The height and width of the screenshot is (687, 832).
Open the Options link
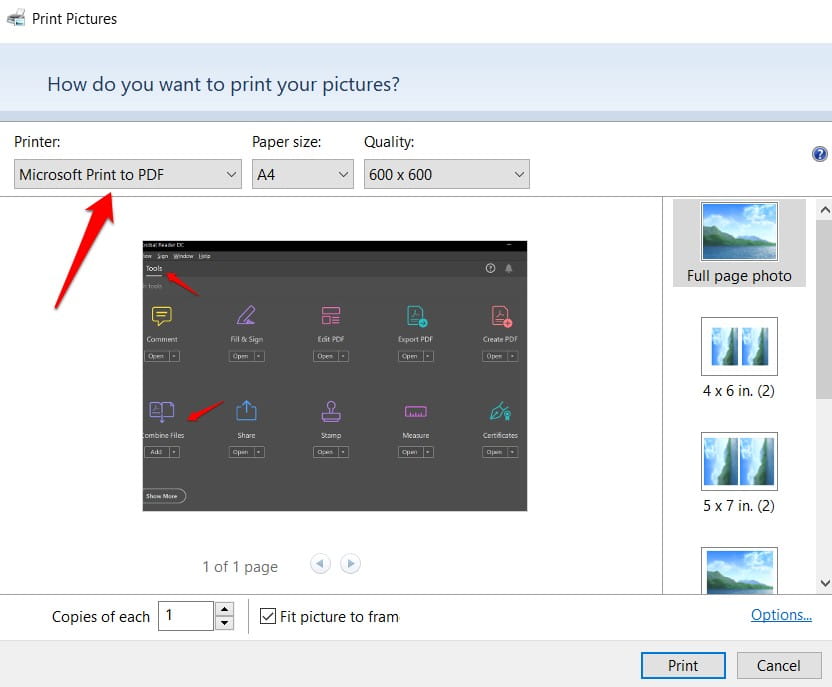tap(781, 614)
